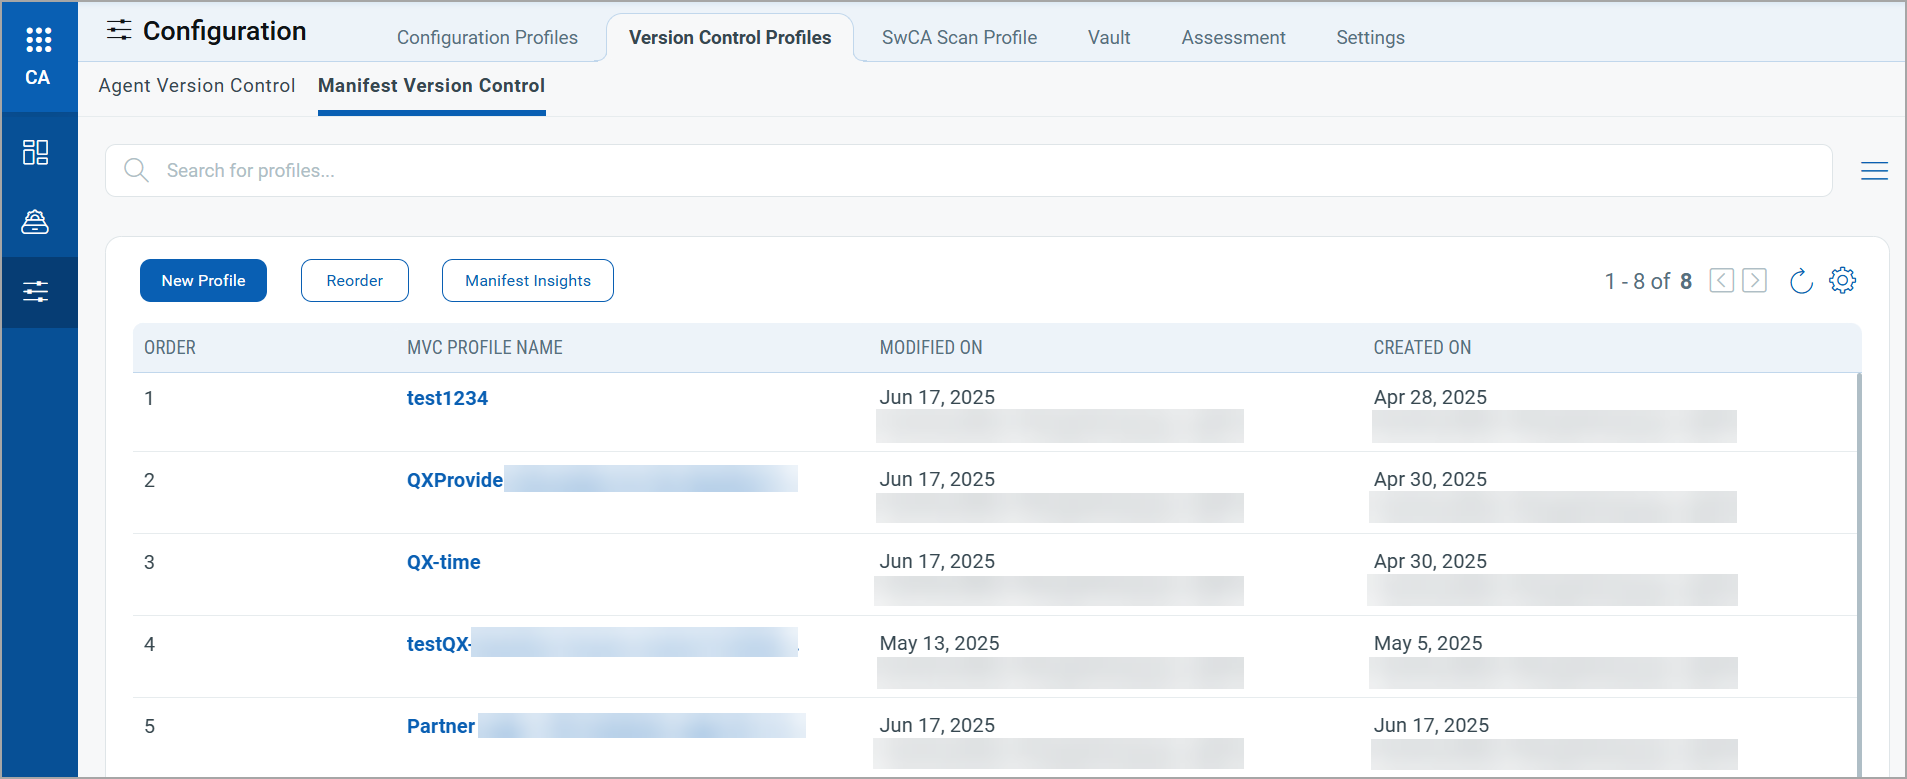The width and height of the screenshot is (1907, 779).
Task: Open the test1234 profile link
Action: pos(447,398)
